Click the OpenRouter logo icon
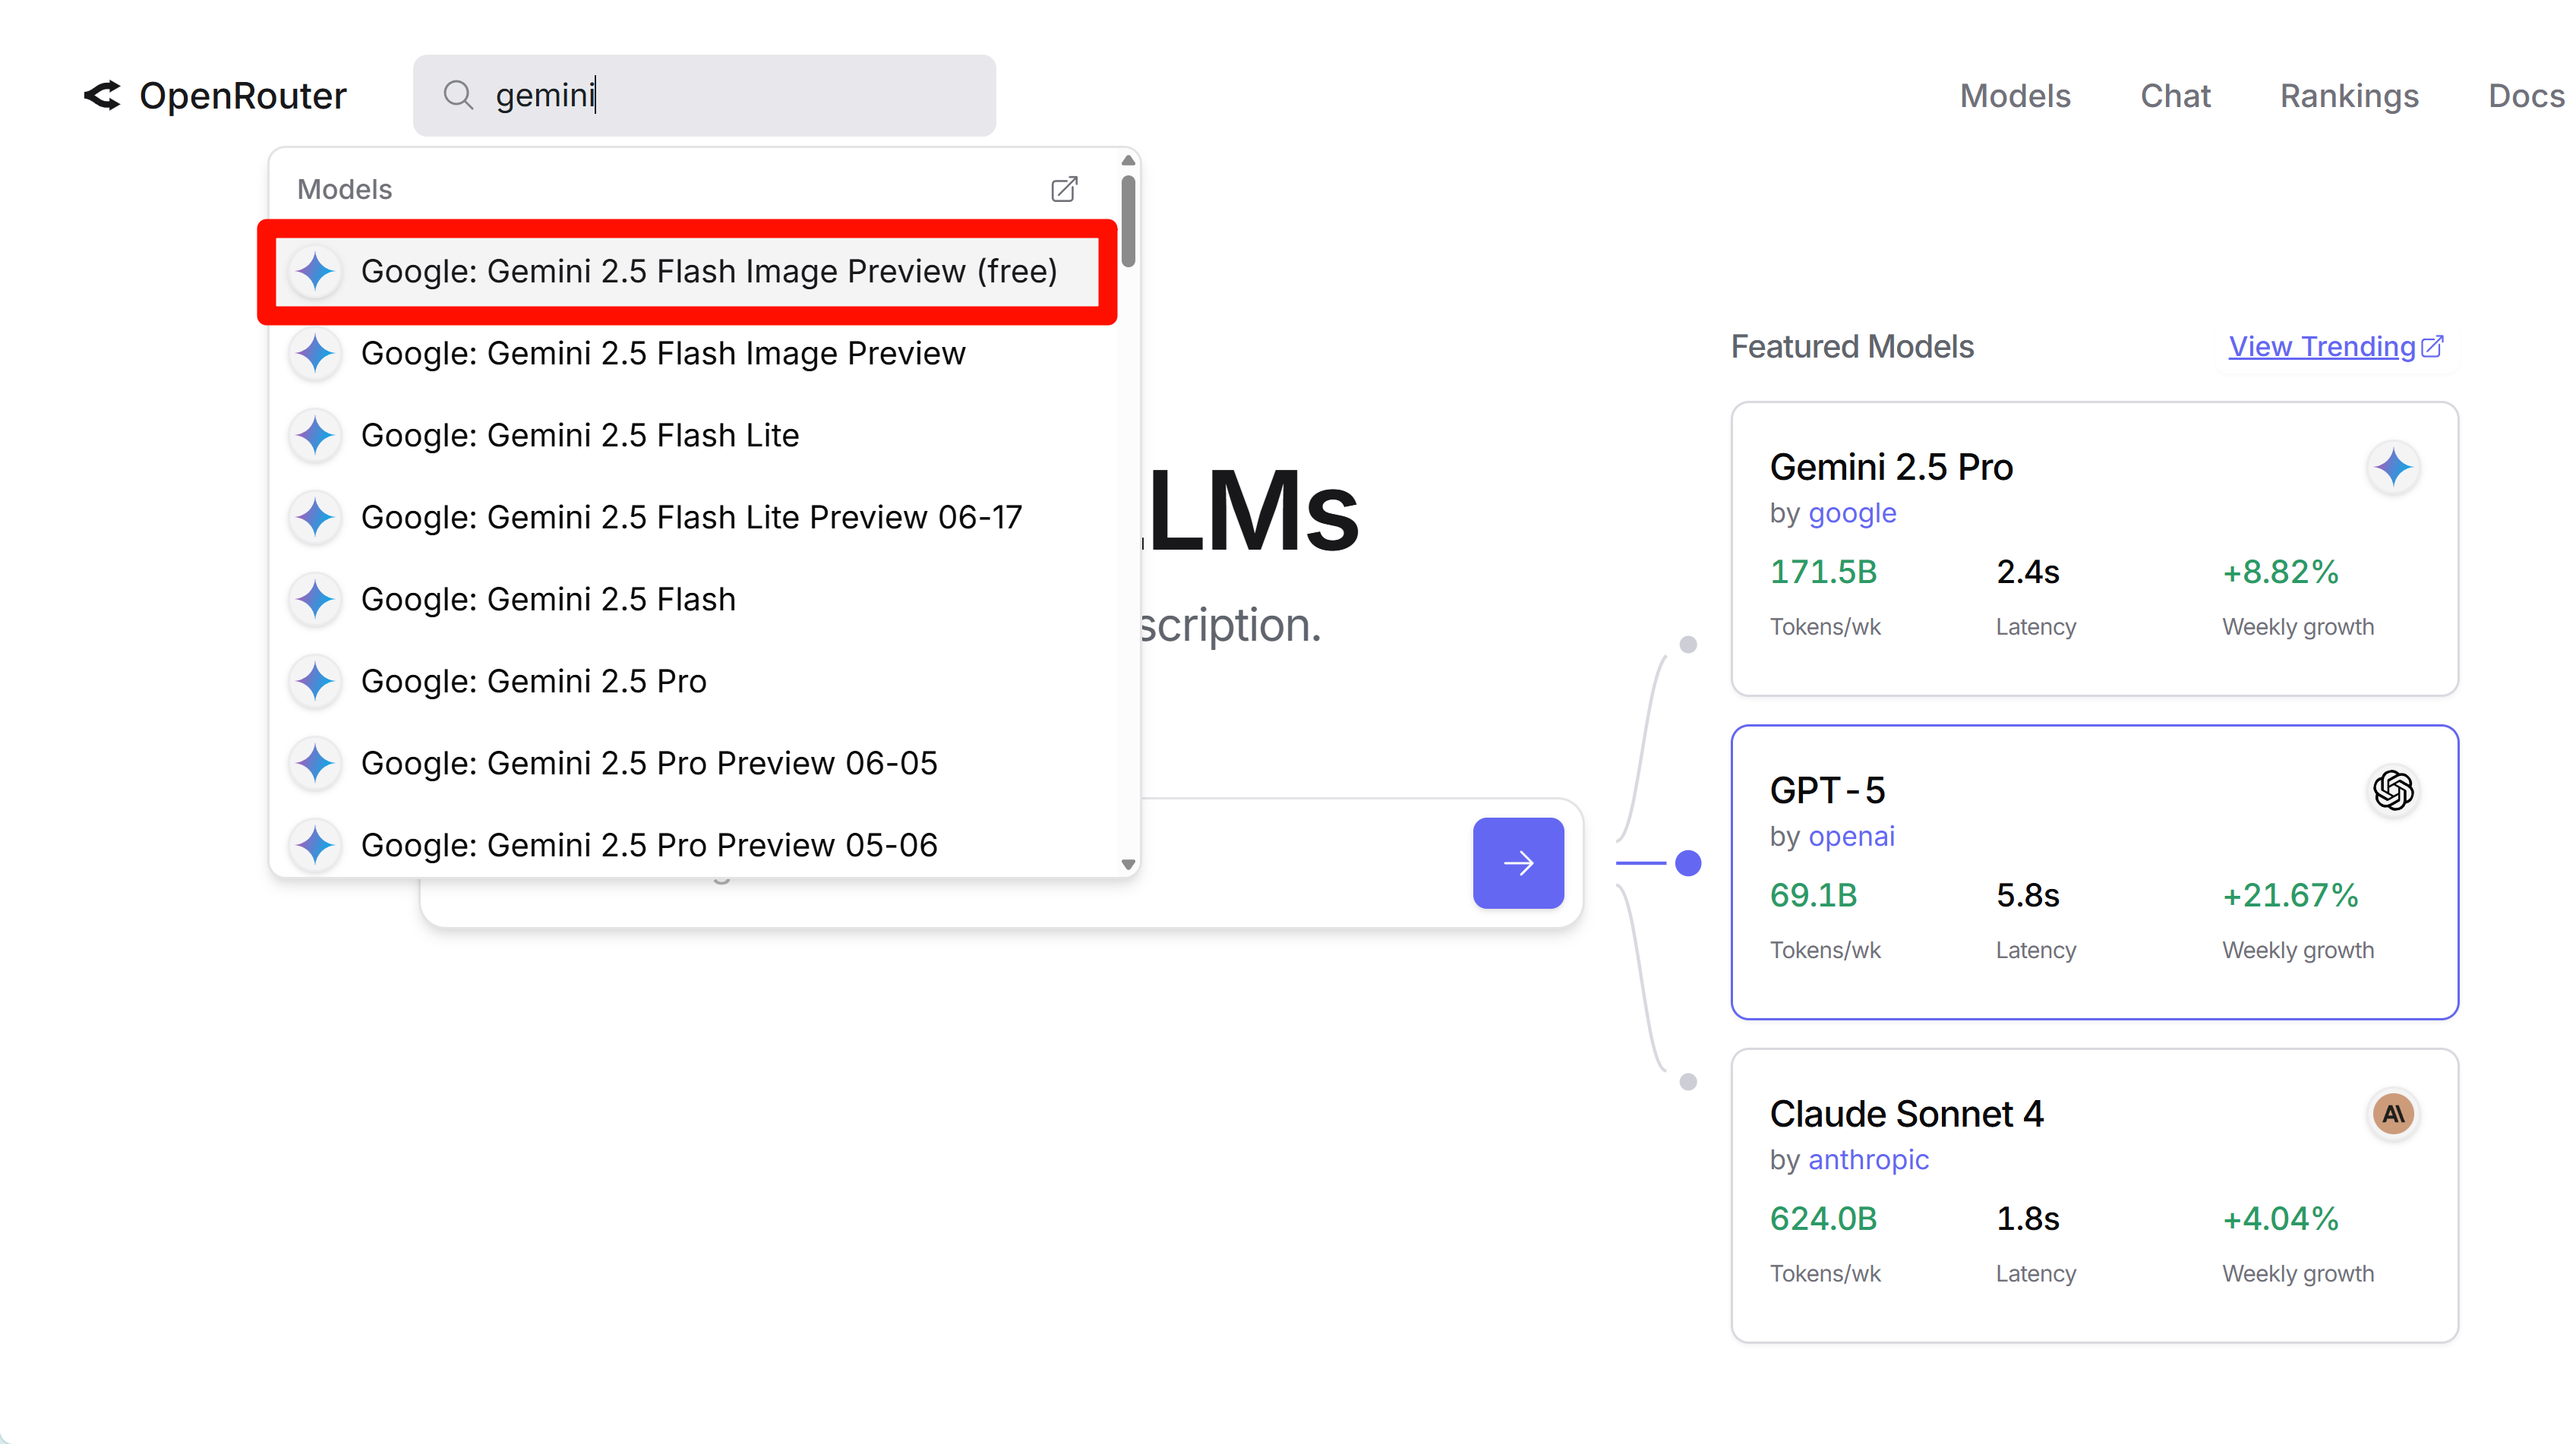2576x1444 pixels. [x=102, y=96]
